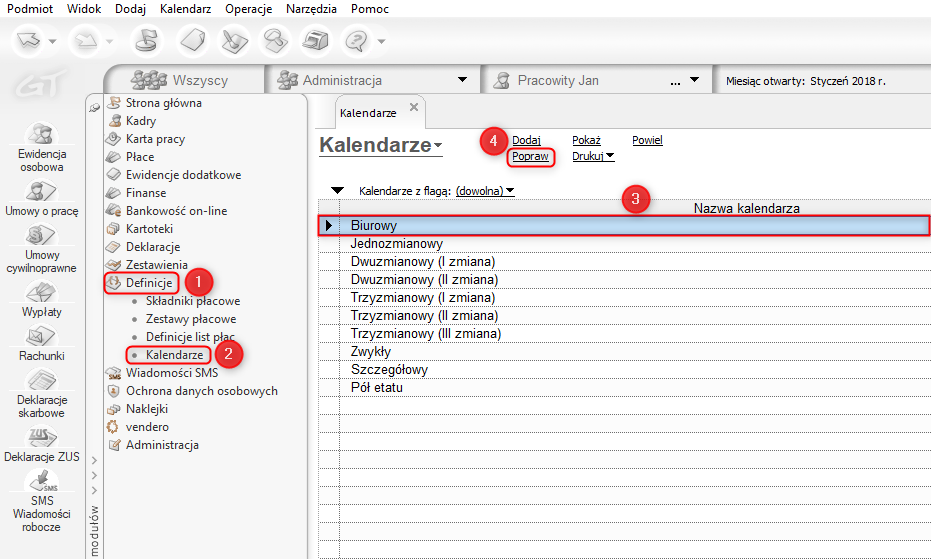Click the Ochrona danych osobowych shield icon
The width and height of the screenshot is (931, 559).
pos(113,391)
